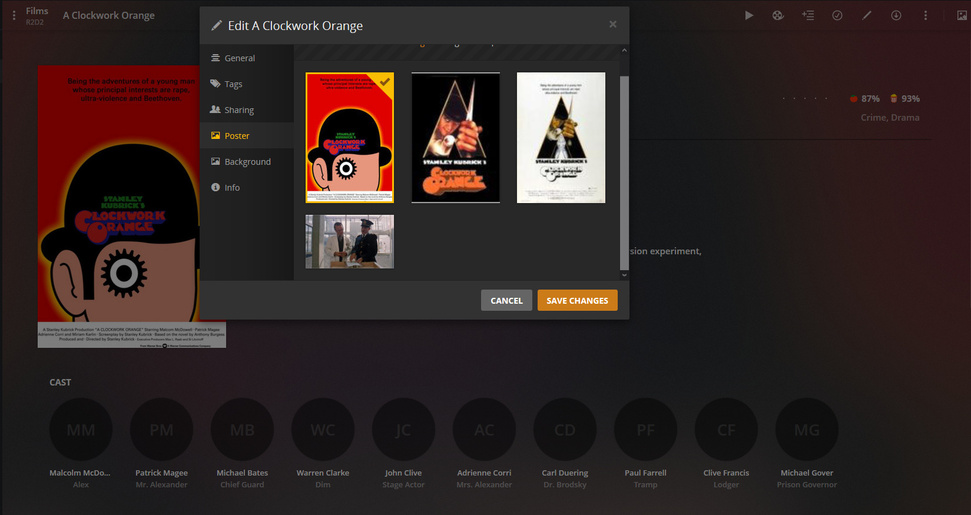Click the CF avatar for Clive Francis

tap(726, 430)
